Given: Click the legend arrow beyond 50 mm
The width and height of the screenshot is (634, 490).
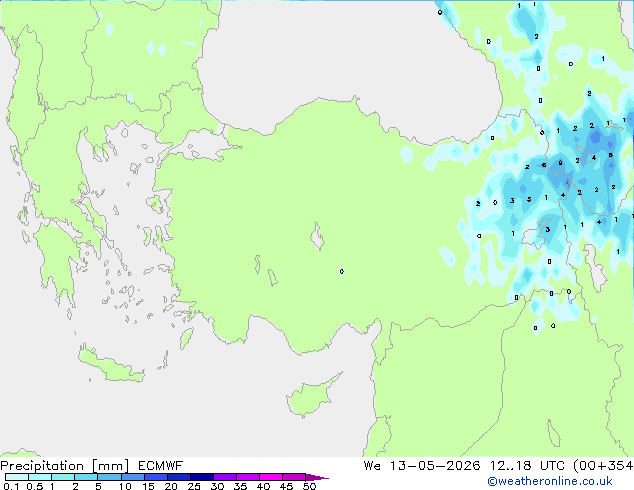Looking at the screenshot, I should [317, 477].
